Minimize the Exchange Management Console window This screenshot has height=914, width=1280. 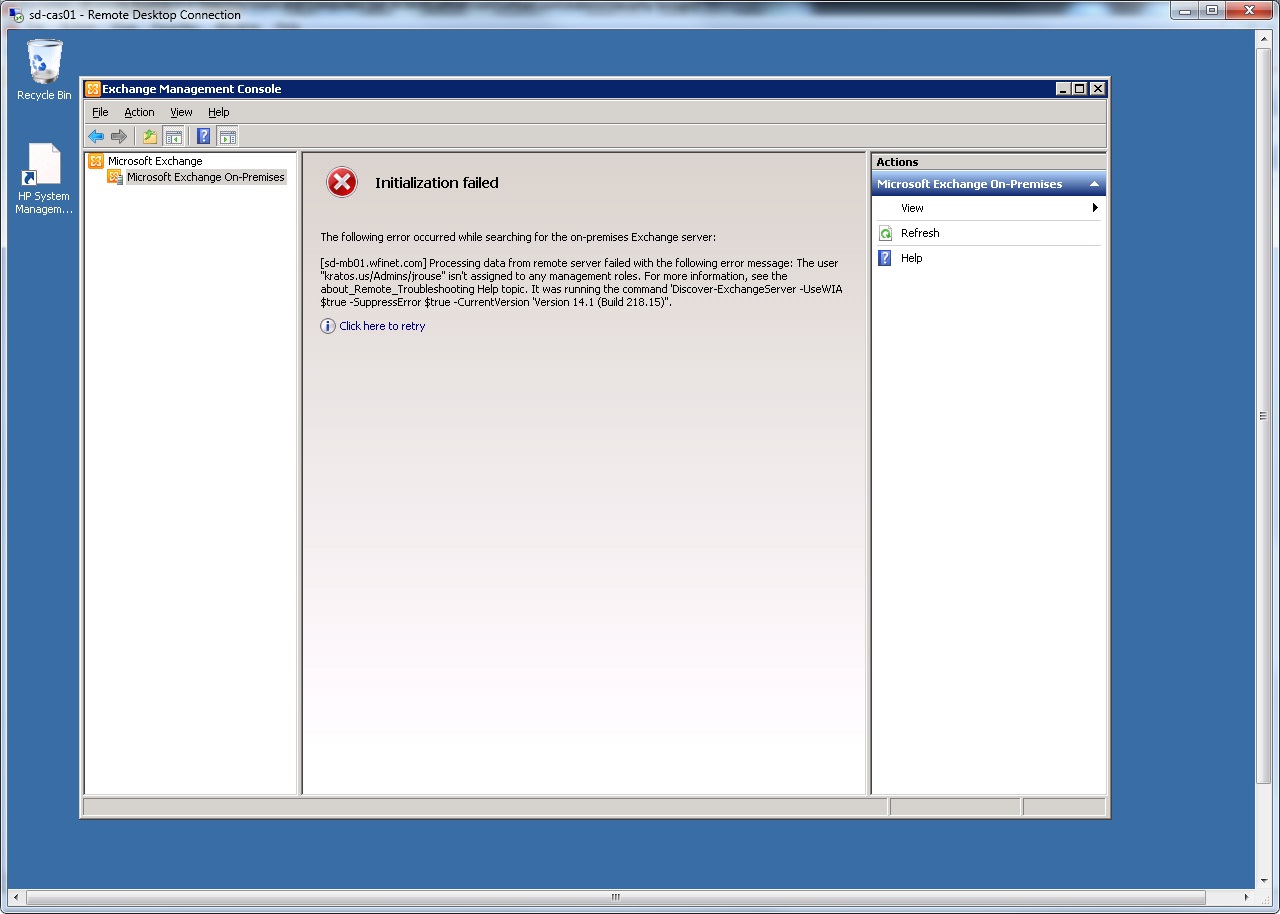(1063, 89)
